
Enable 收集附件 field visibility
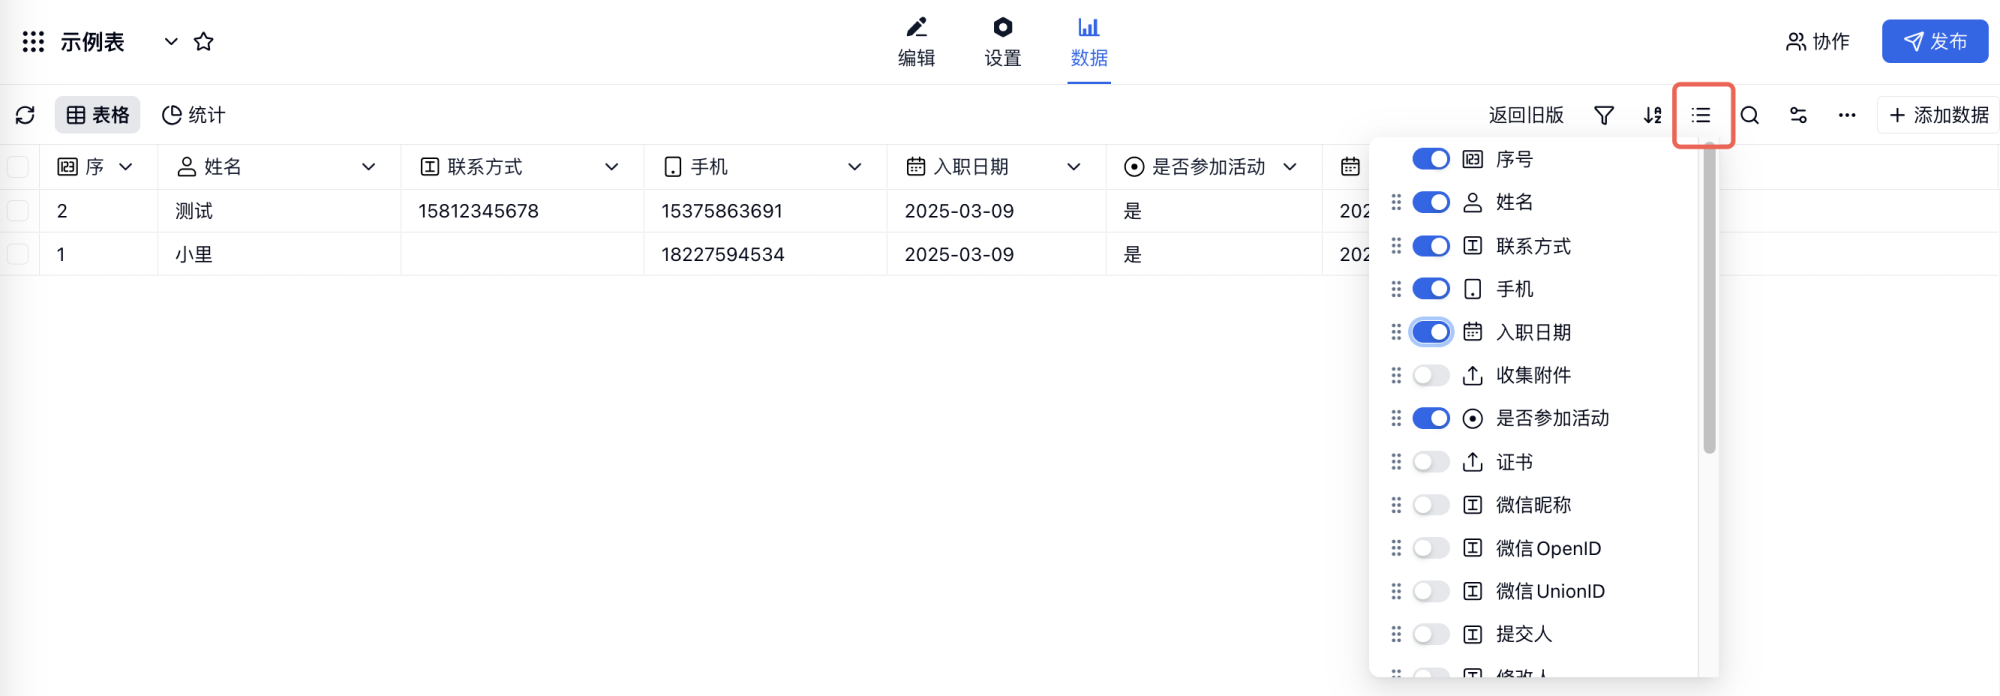pos(1431,375)
